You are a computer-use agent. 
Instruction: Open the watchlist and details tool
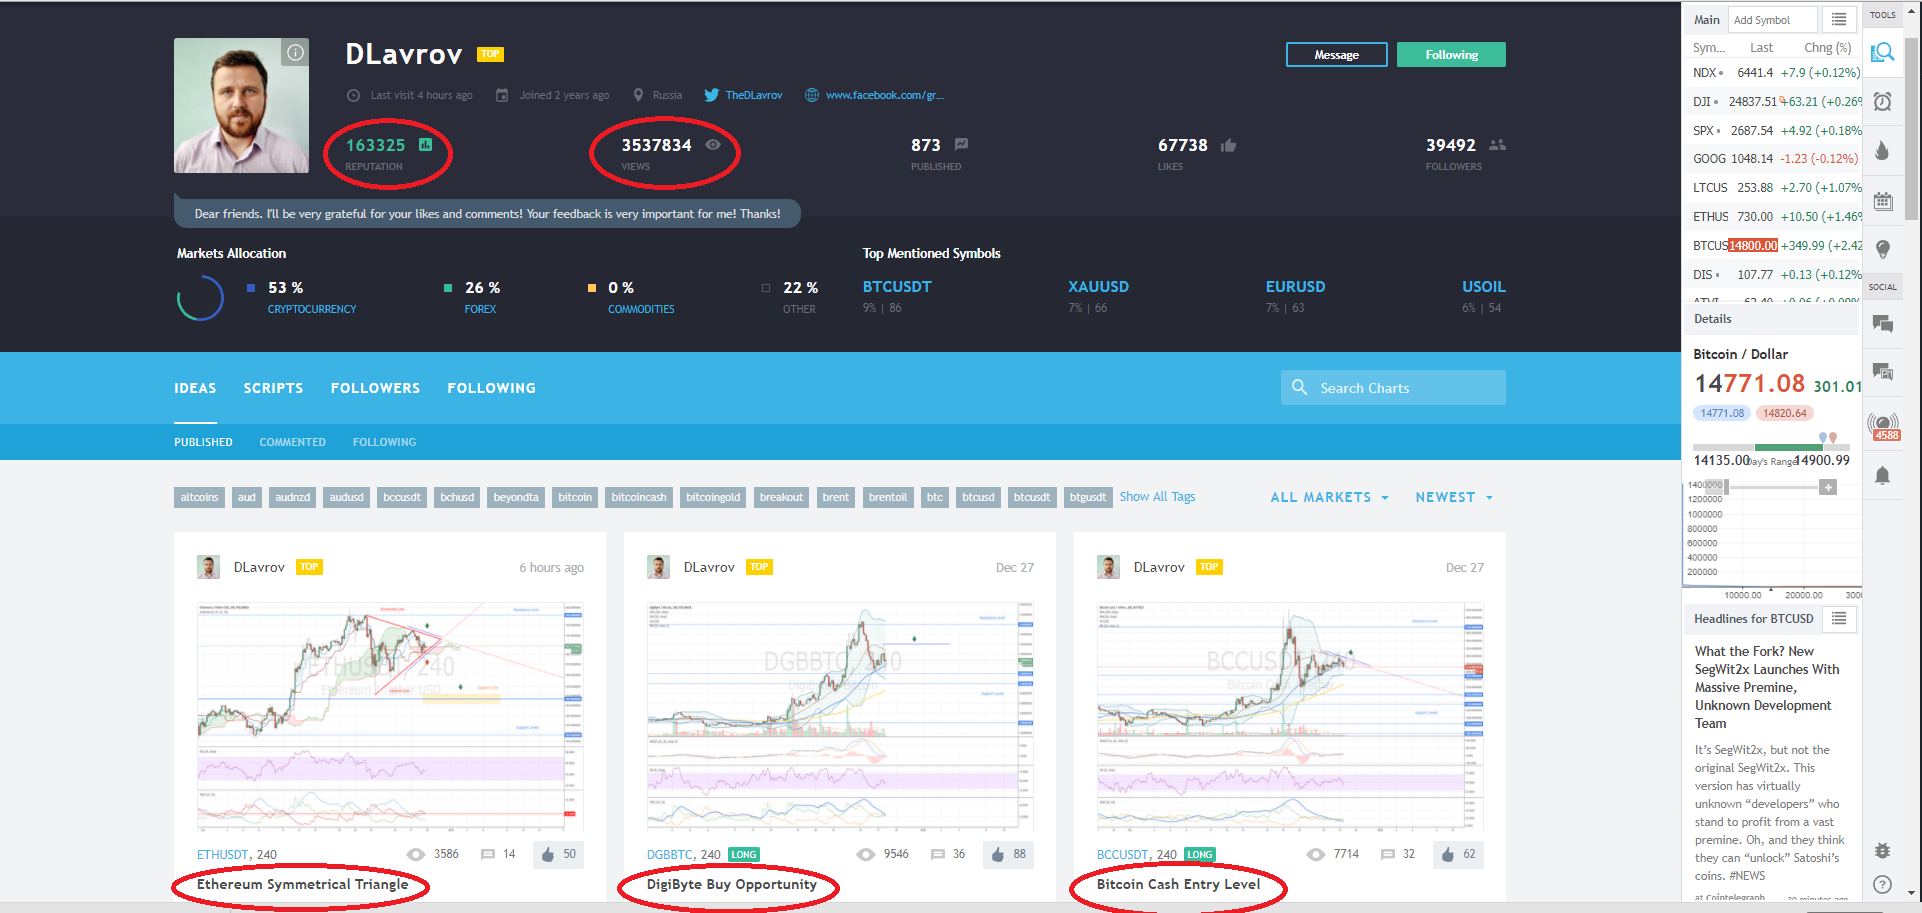click(1882, 52)
